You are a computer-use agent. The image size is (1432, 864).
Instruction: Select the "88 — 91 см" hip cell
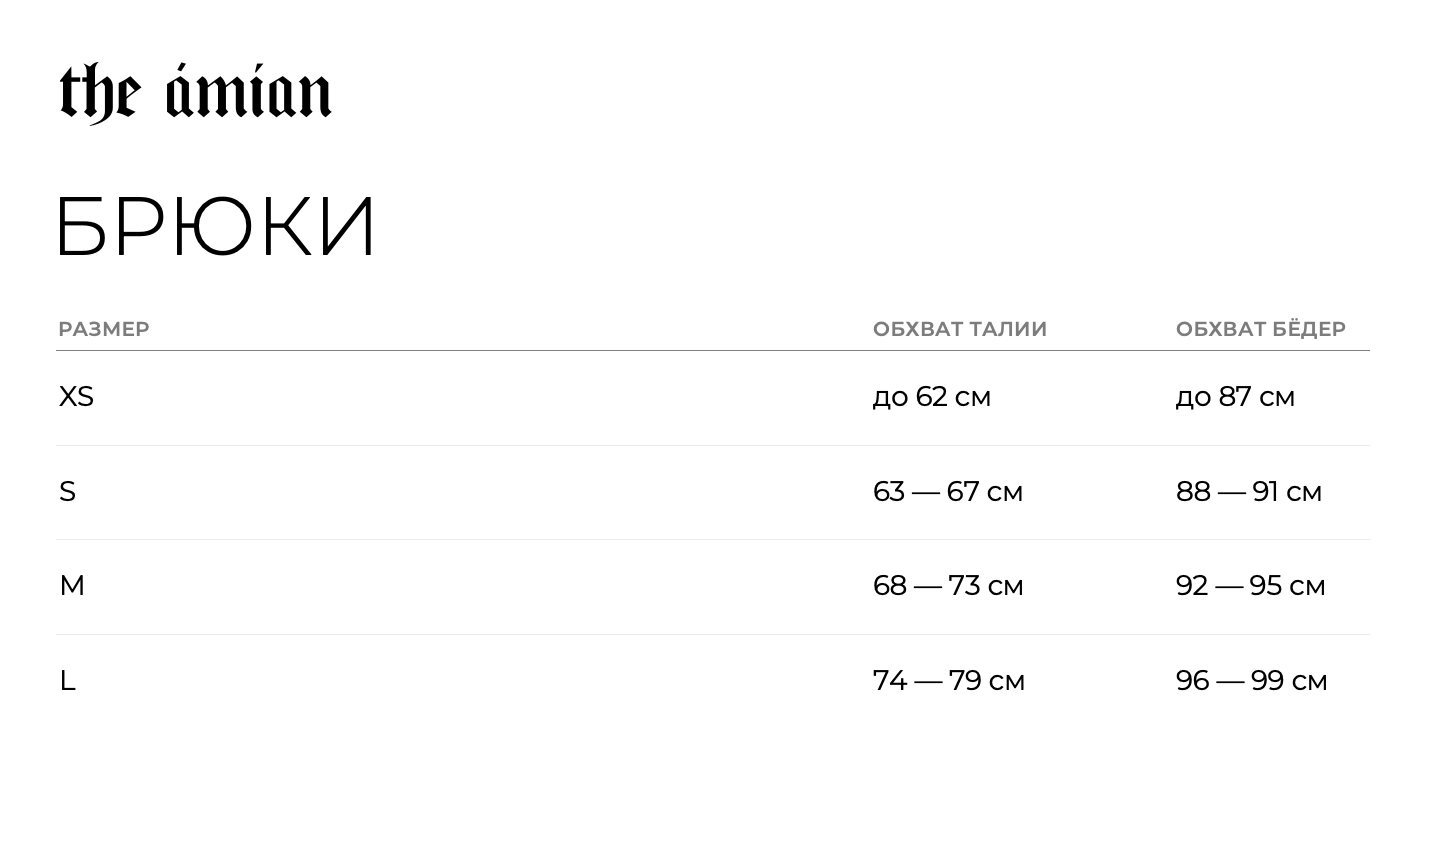(1248, 492)
